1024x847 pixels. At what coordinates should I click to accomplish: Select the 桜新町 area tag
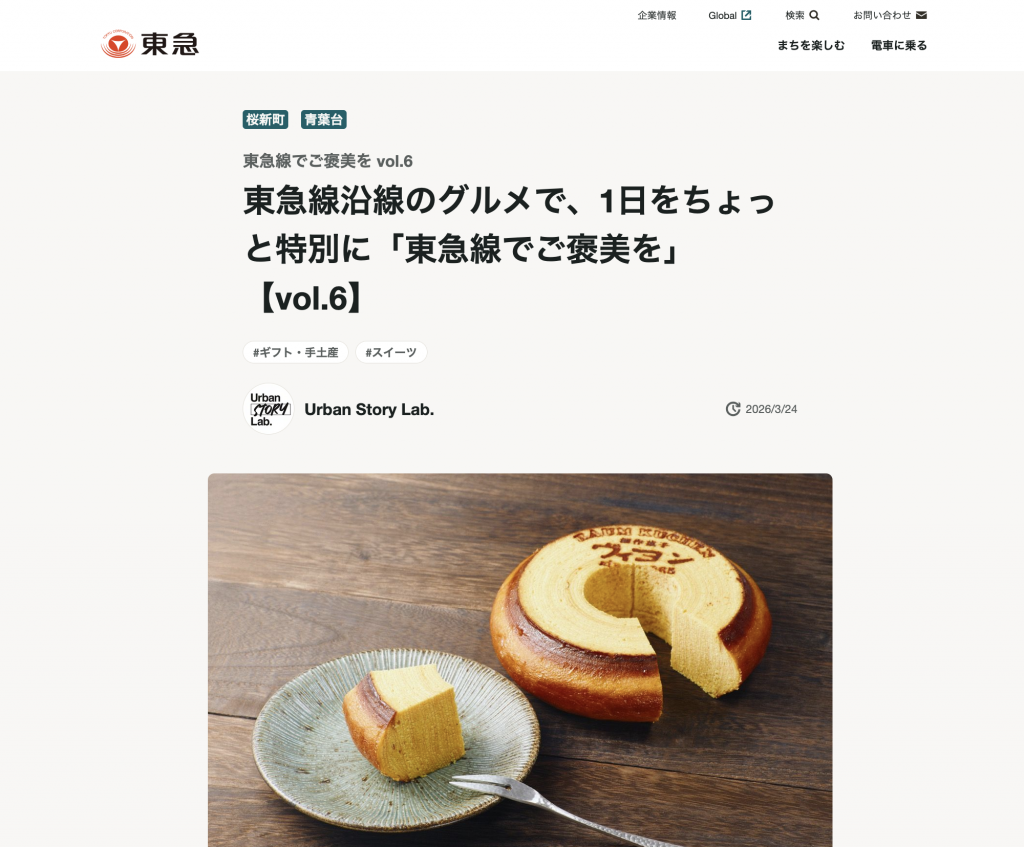[265, 120]
